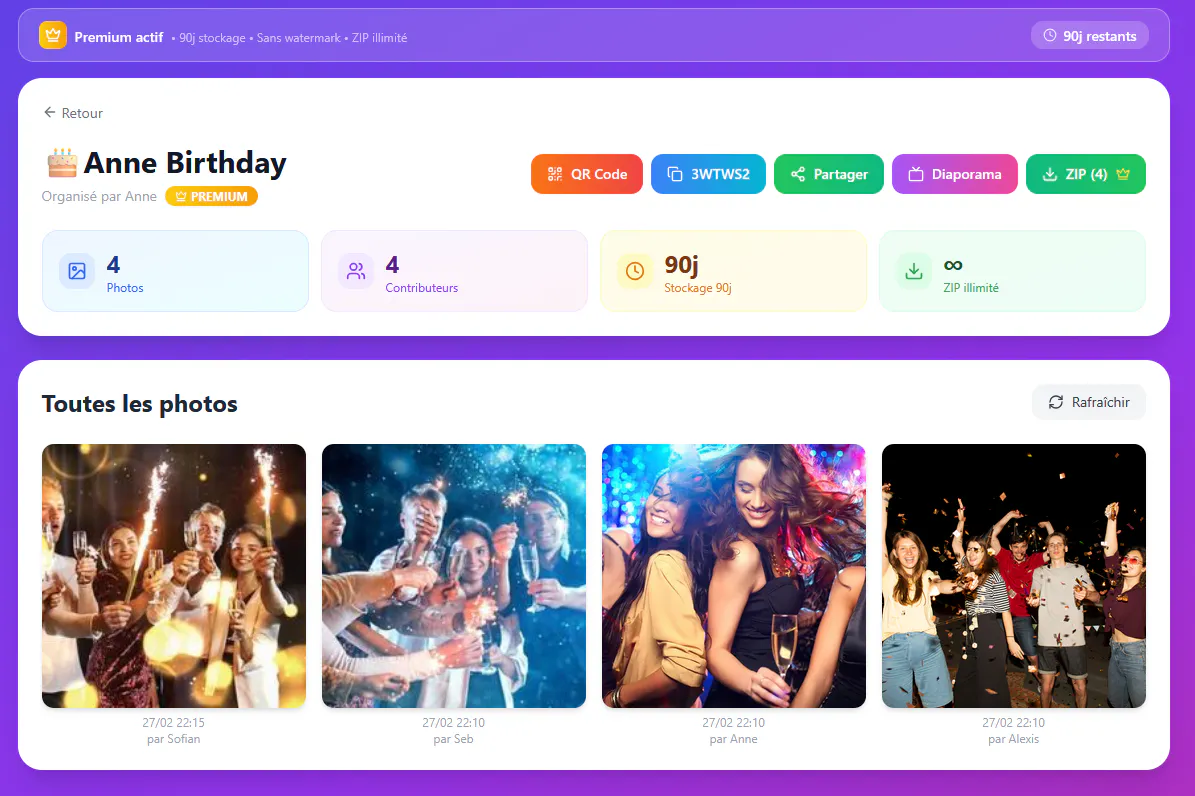Image resolution: width=1195 pixels, height=796 pixels.
Task: Click the Partager share button
Action: click(828, 174)
